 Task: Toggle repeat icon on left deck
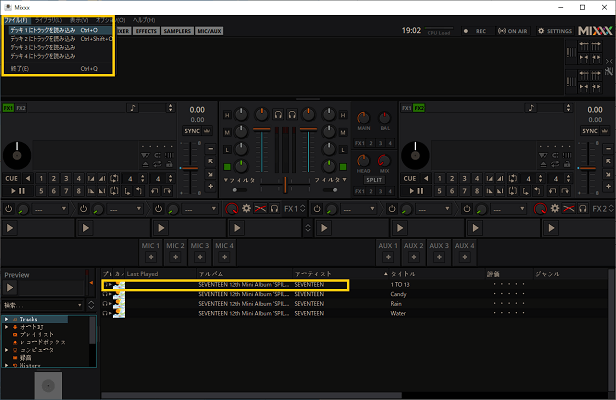click(x=157, y=164)
